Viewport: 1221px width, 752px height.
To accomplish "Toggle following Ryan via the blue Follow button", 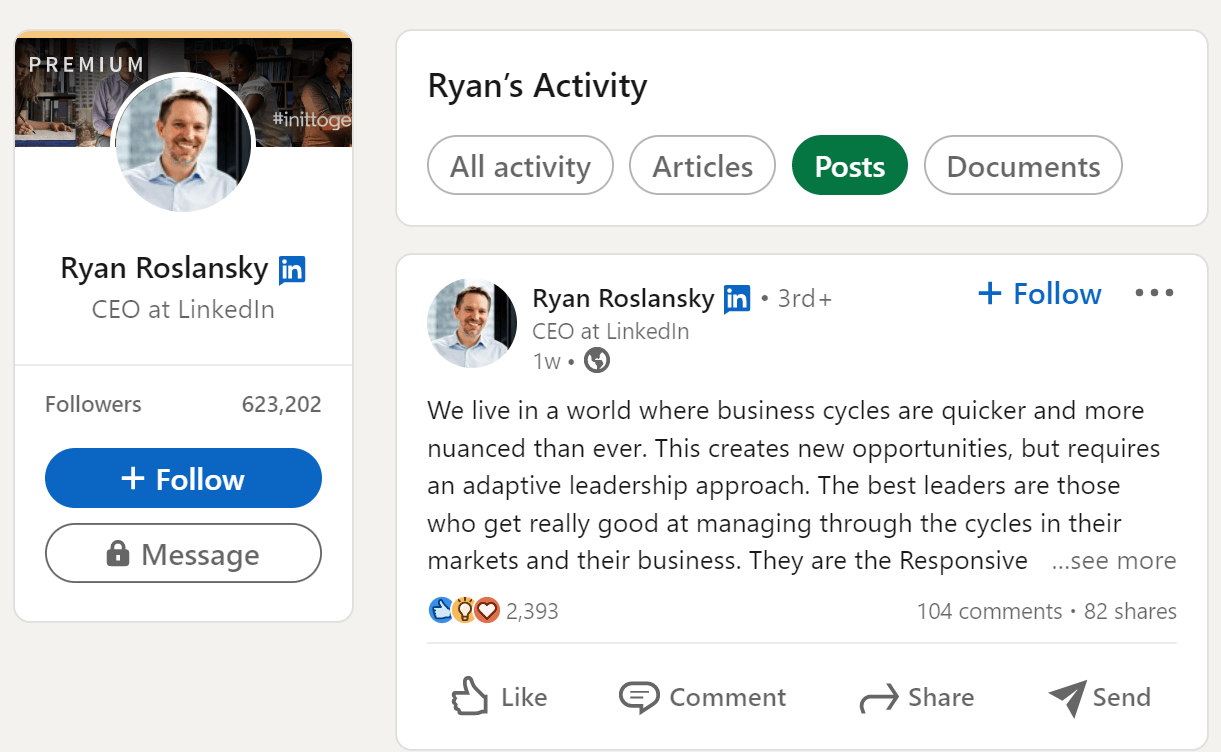I will coord(183,478).
